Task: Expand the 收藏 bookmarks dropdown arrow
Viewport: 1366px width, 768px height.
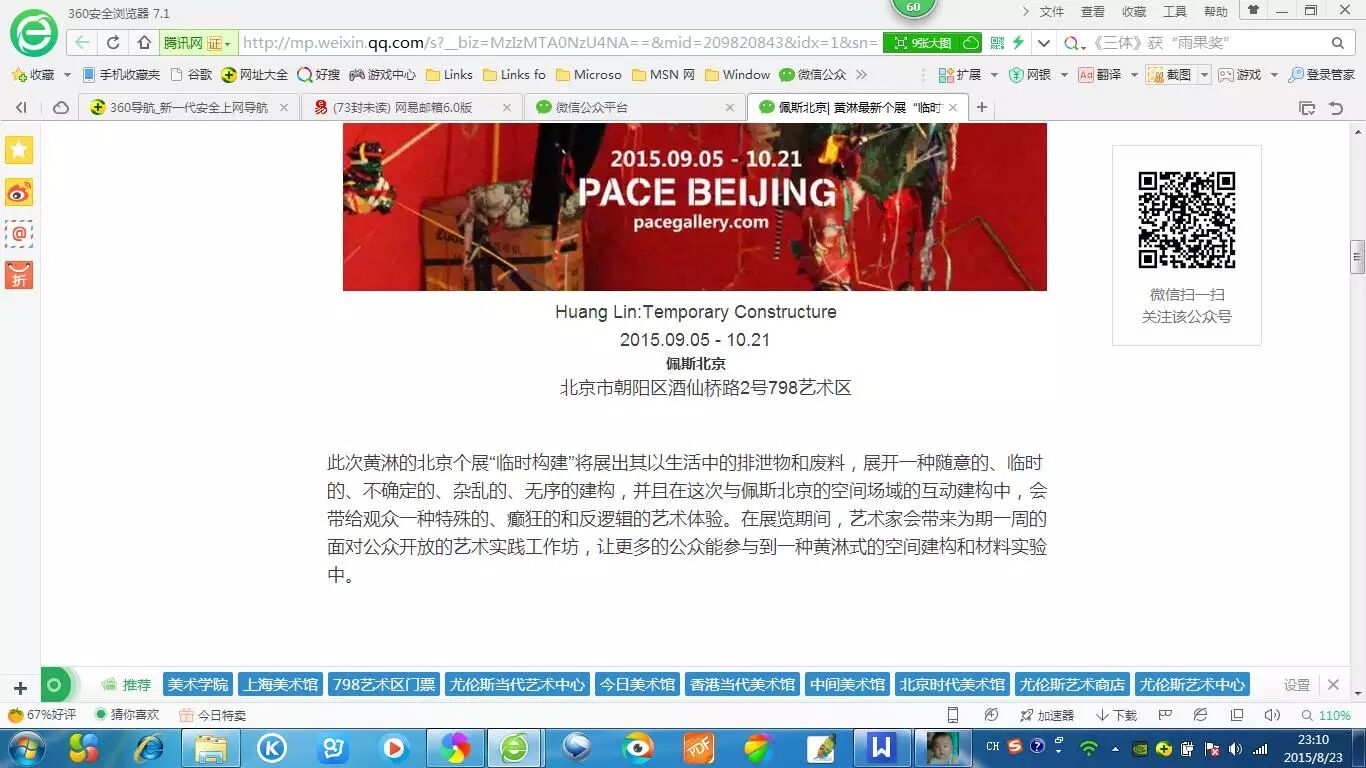Action: (x=67, y=75)
